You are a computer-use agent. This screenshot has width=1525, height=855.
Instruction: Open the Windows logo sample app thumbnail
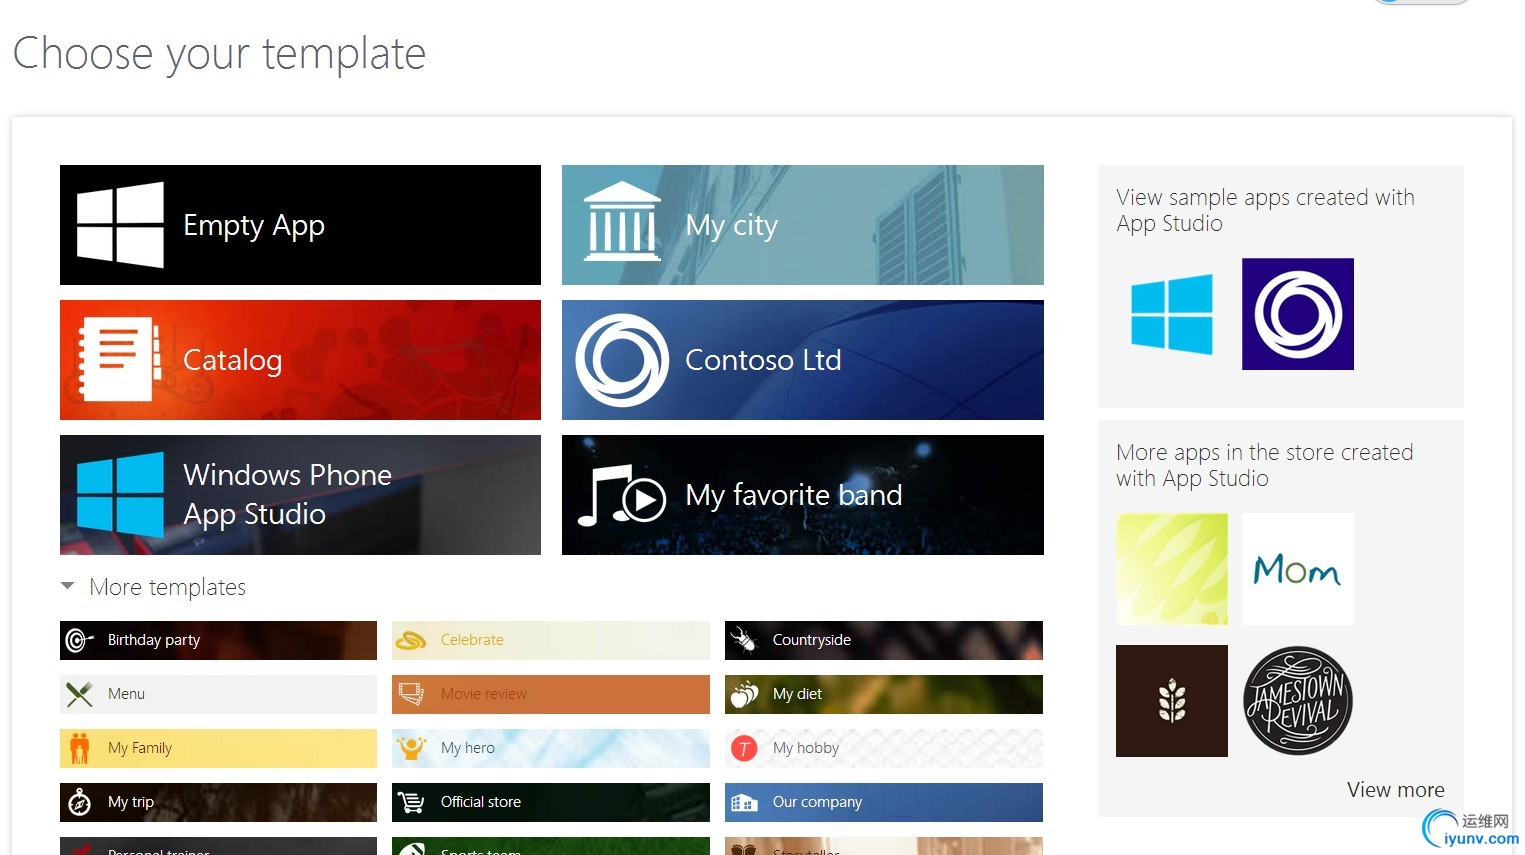[x=1172, y=314]
